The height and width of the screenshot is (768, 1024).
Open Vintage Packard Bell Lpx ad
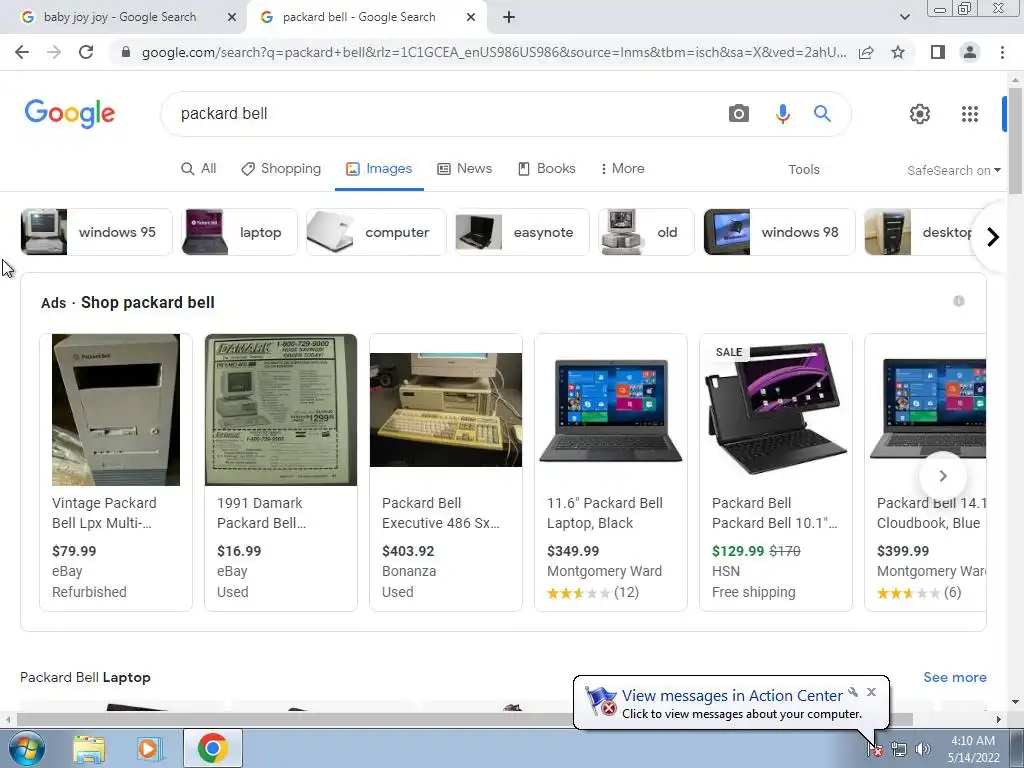(x=116, y=472)
